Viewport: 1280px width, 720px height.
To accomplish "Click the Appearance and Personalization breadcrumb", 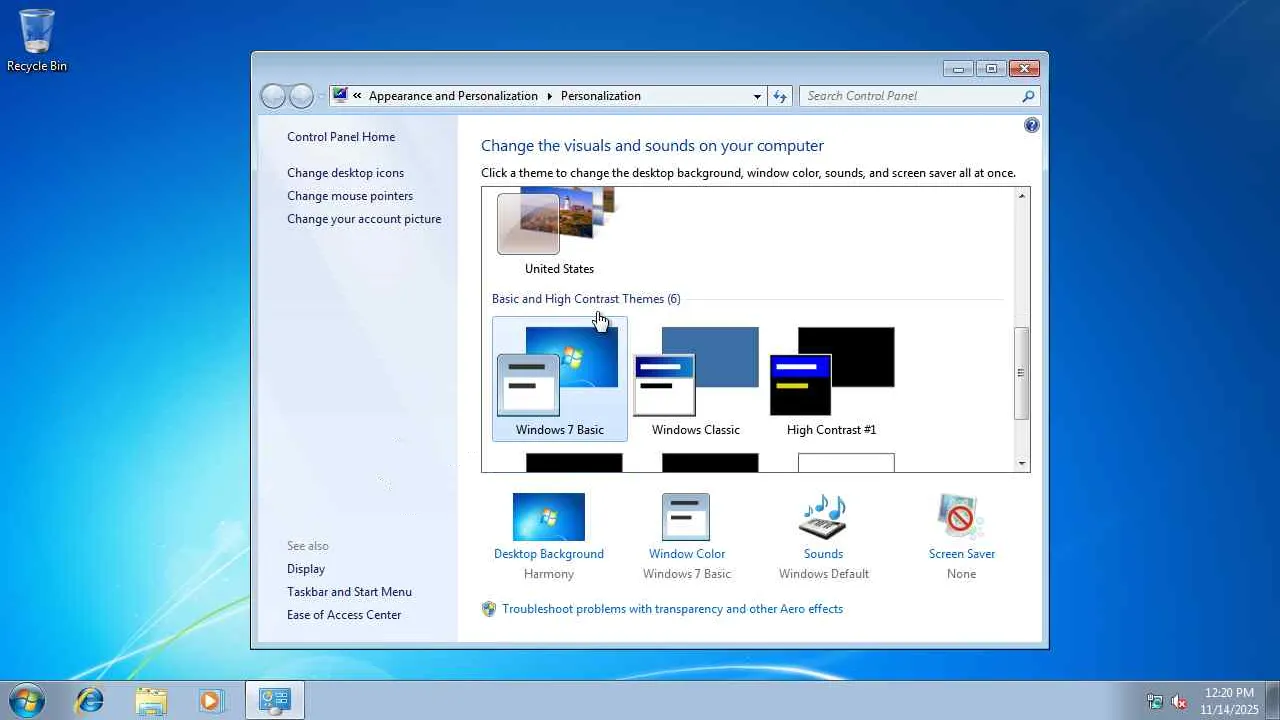I will (453, 96).
